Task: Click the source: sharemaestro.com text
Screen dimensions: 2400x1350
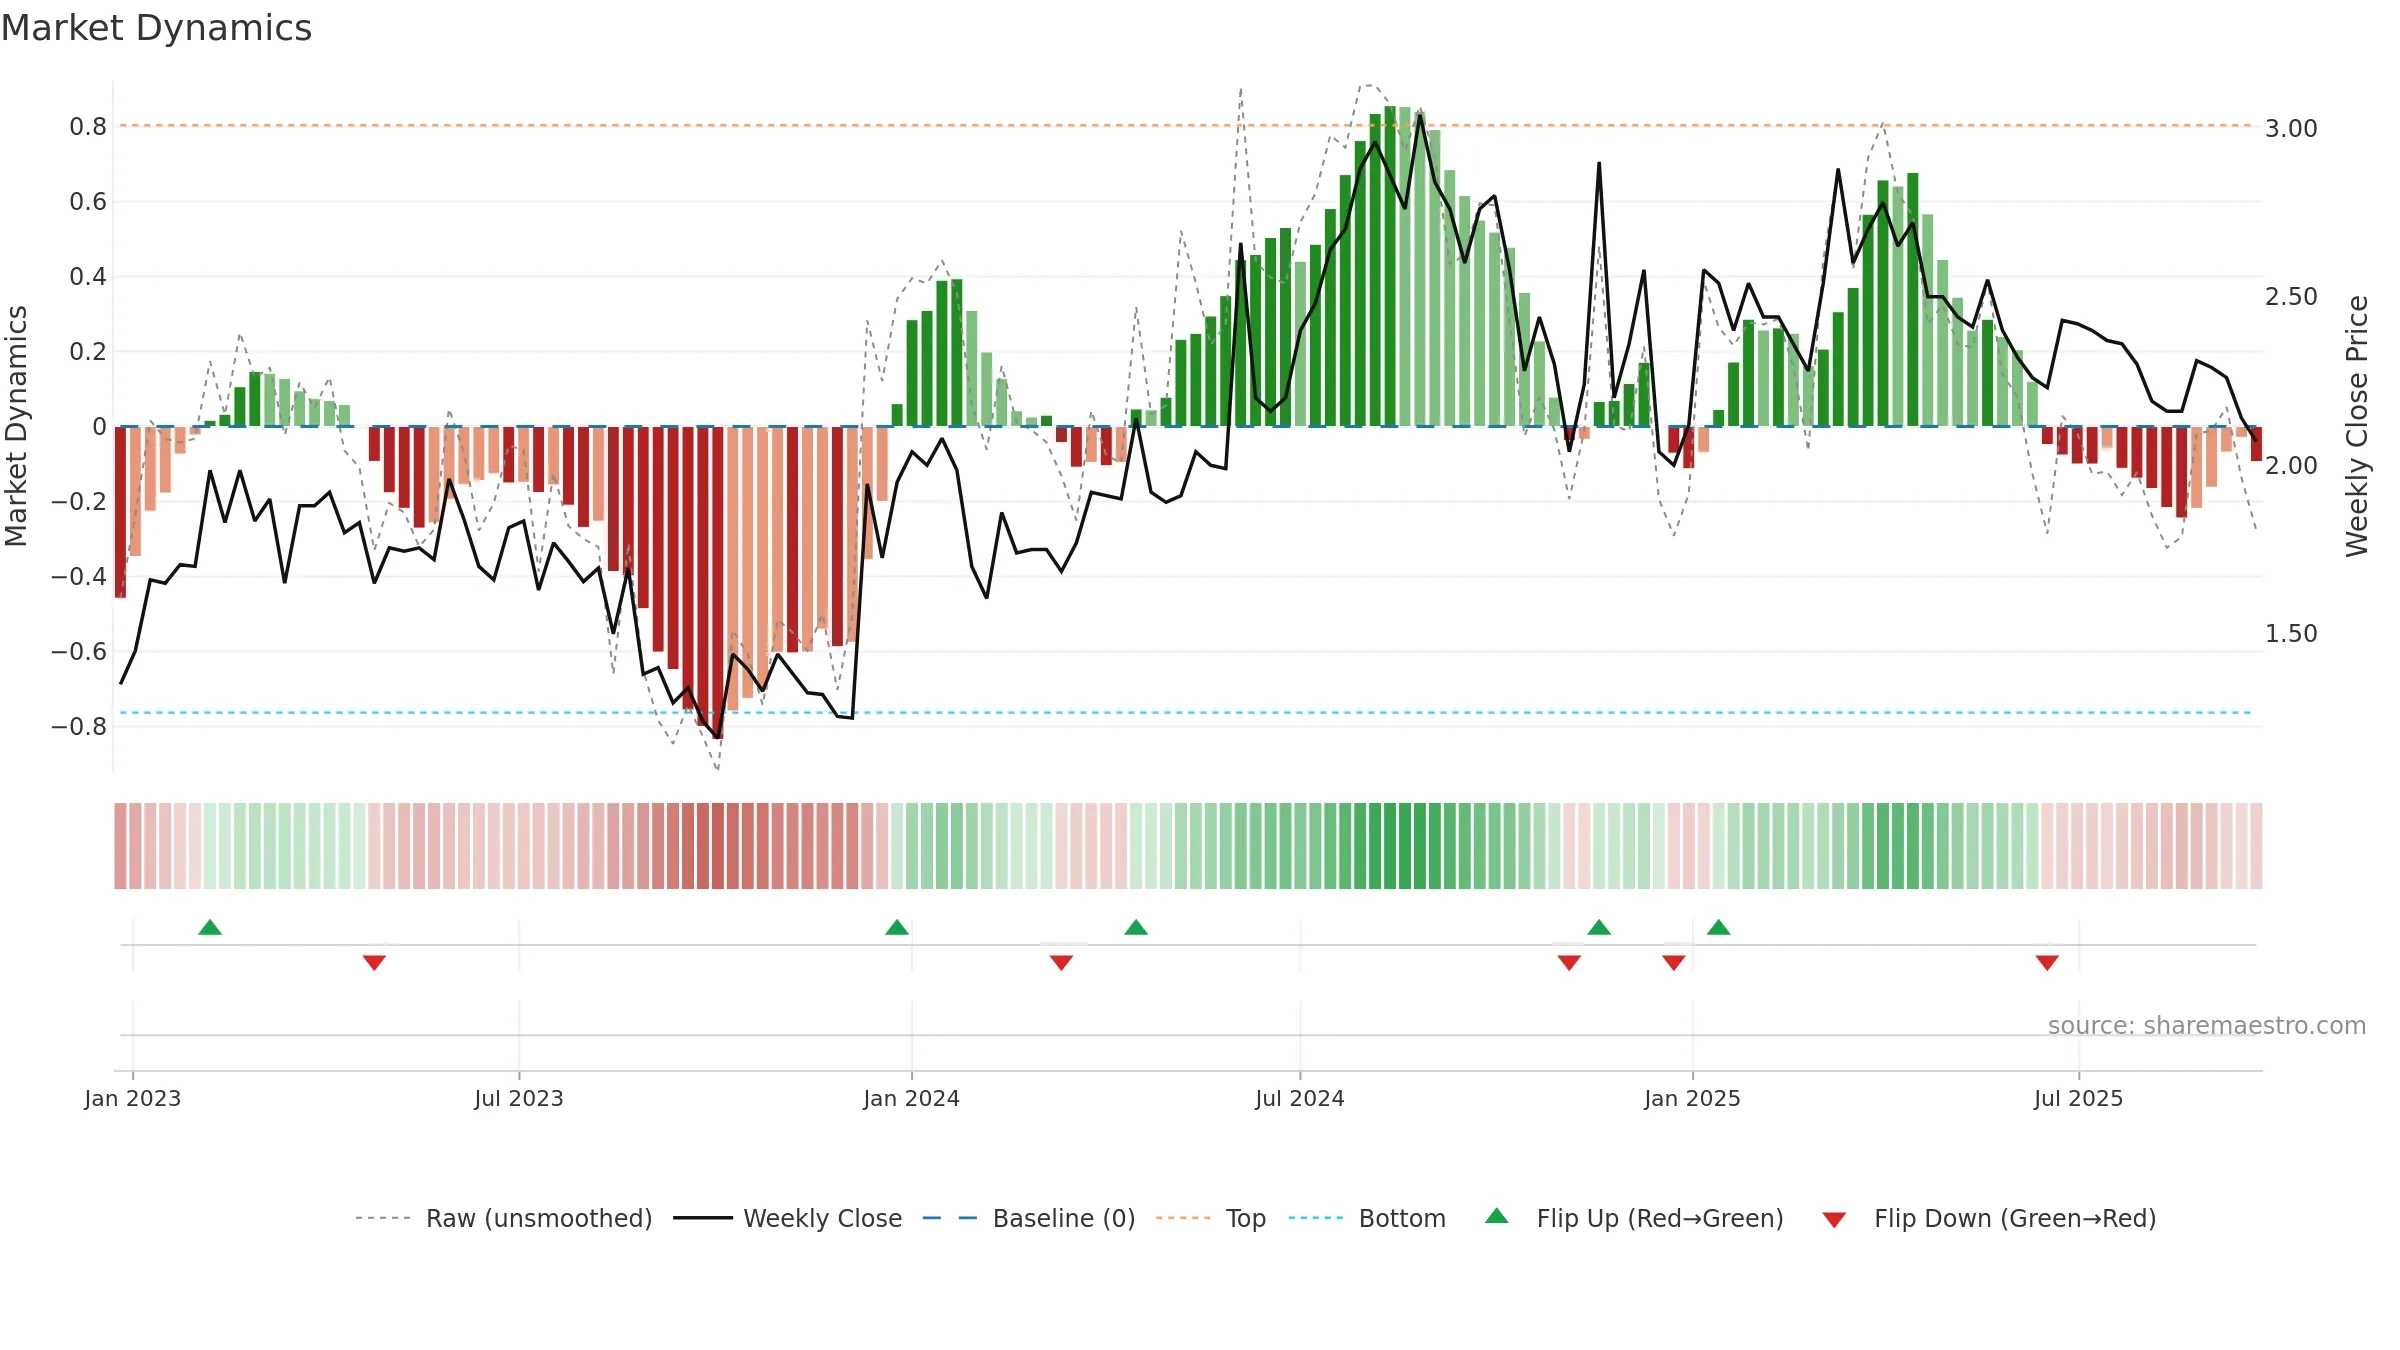Action: tap(2207, 1026)
